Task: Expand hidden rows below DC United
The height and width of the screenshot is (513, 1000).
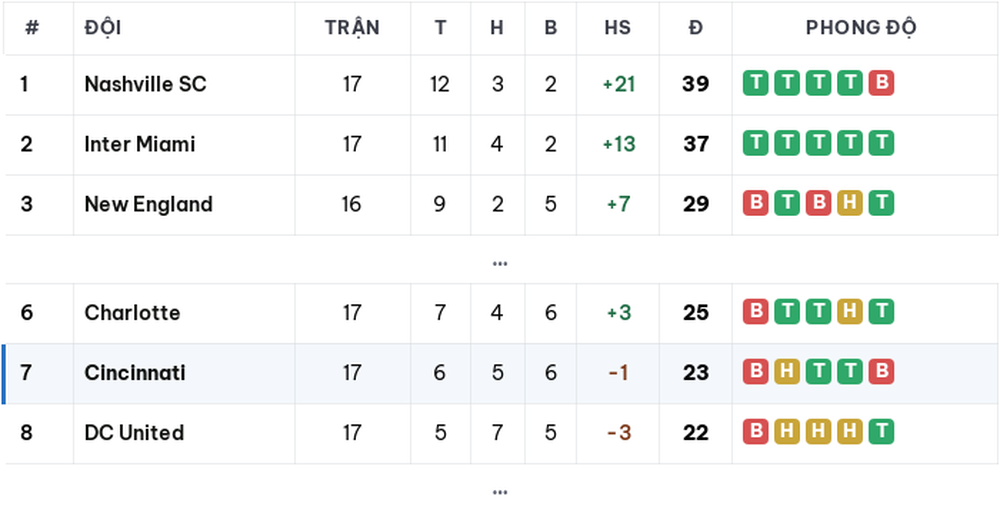Action: click(500, 492)
